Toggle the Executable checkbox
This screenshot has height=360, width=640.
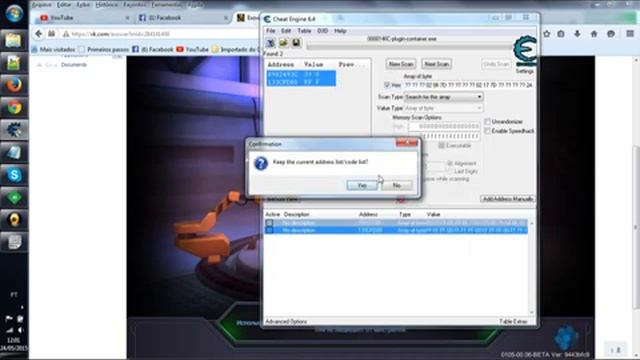[441, 146]
